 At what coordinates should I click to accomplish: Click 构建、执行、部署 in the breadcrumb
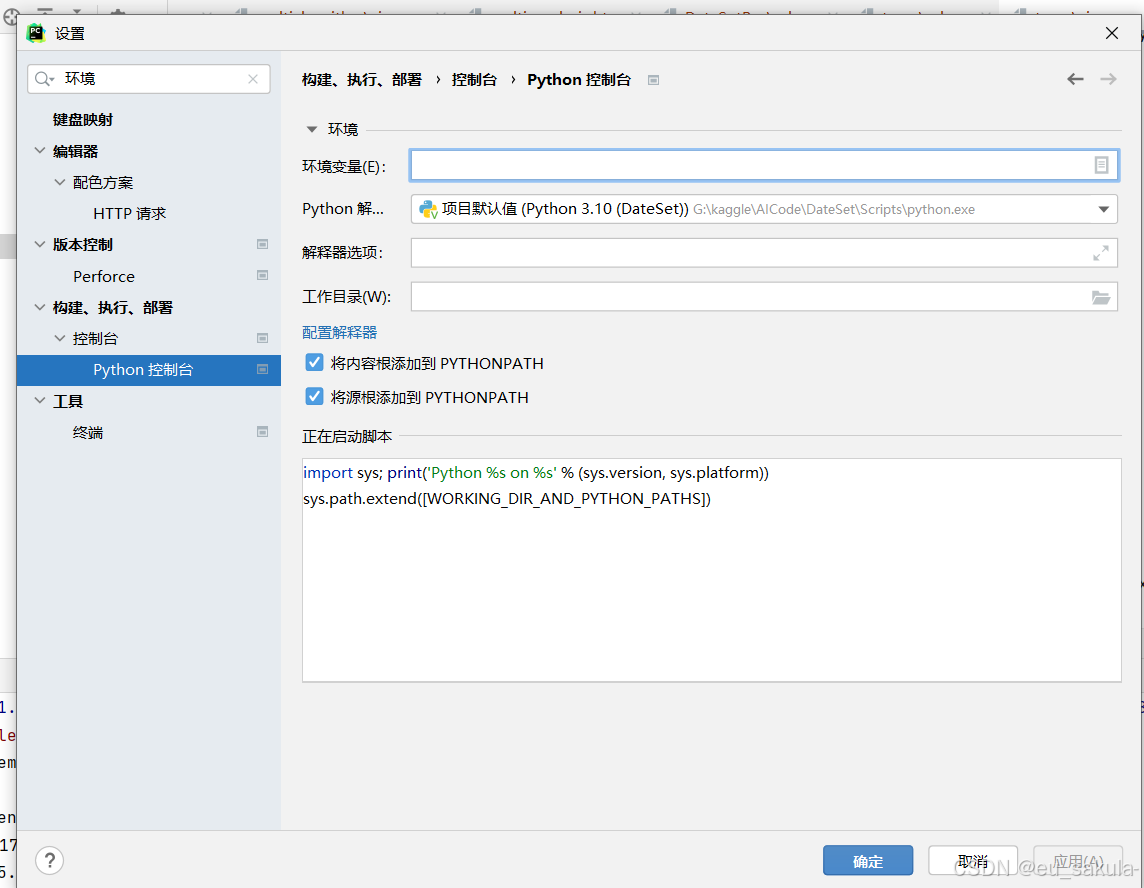362,80
